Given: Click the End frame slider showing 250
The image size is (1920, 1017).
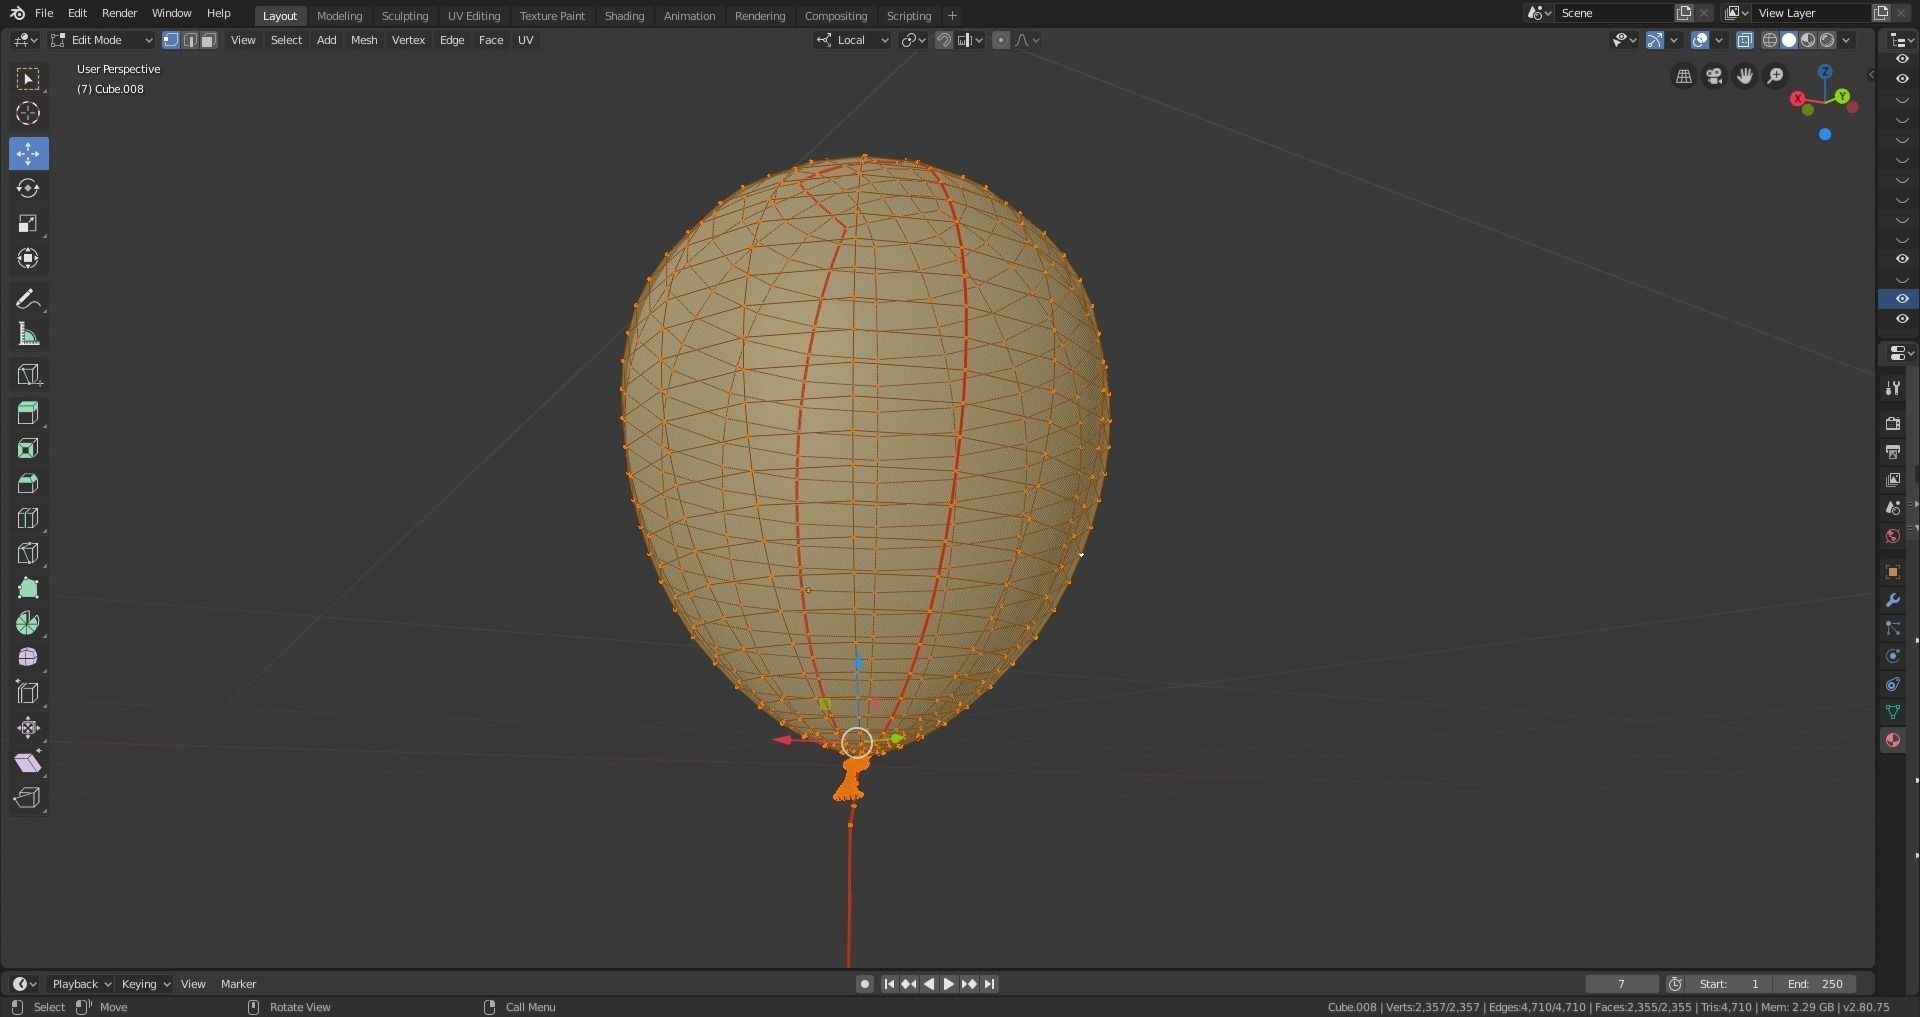Looking at the screenshot, I should pos(1815,984).
